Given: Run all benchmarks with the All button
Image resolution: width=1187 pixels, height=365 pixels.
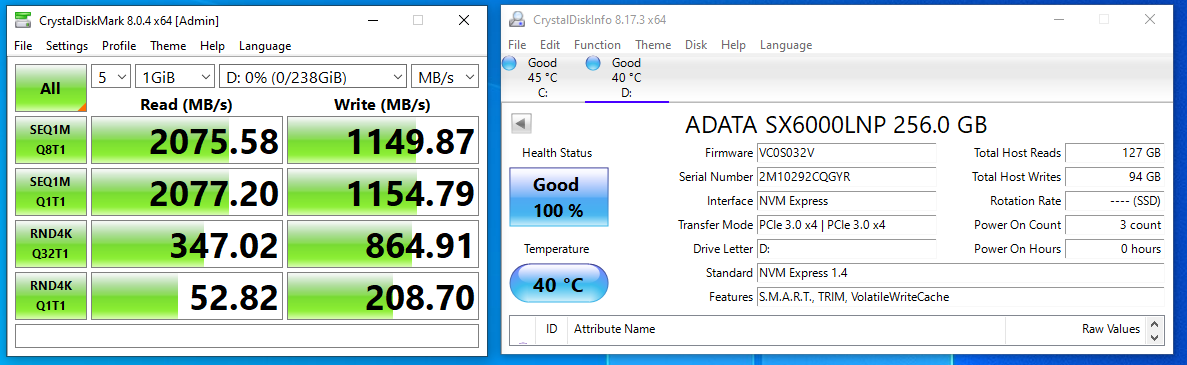Looking at the screenshot, I should [51, 89].
